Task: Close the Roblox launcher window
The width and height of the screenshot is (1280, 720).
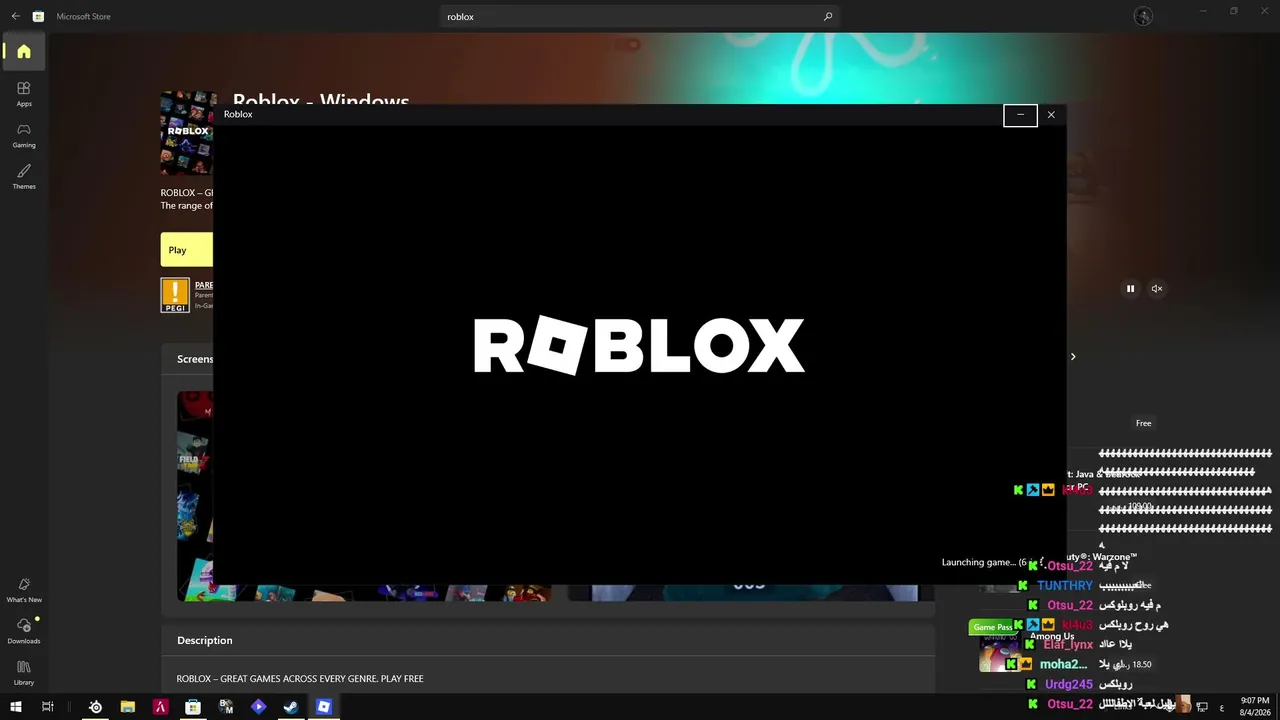Action: 1051,115
